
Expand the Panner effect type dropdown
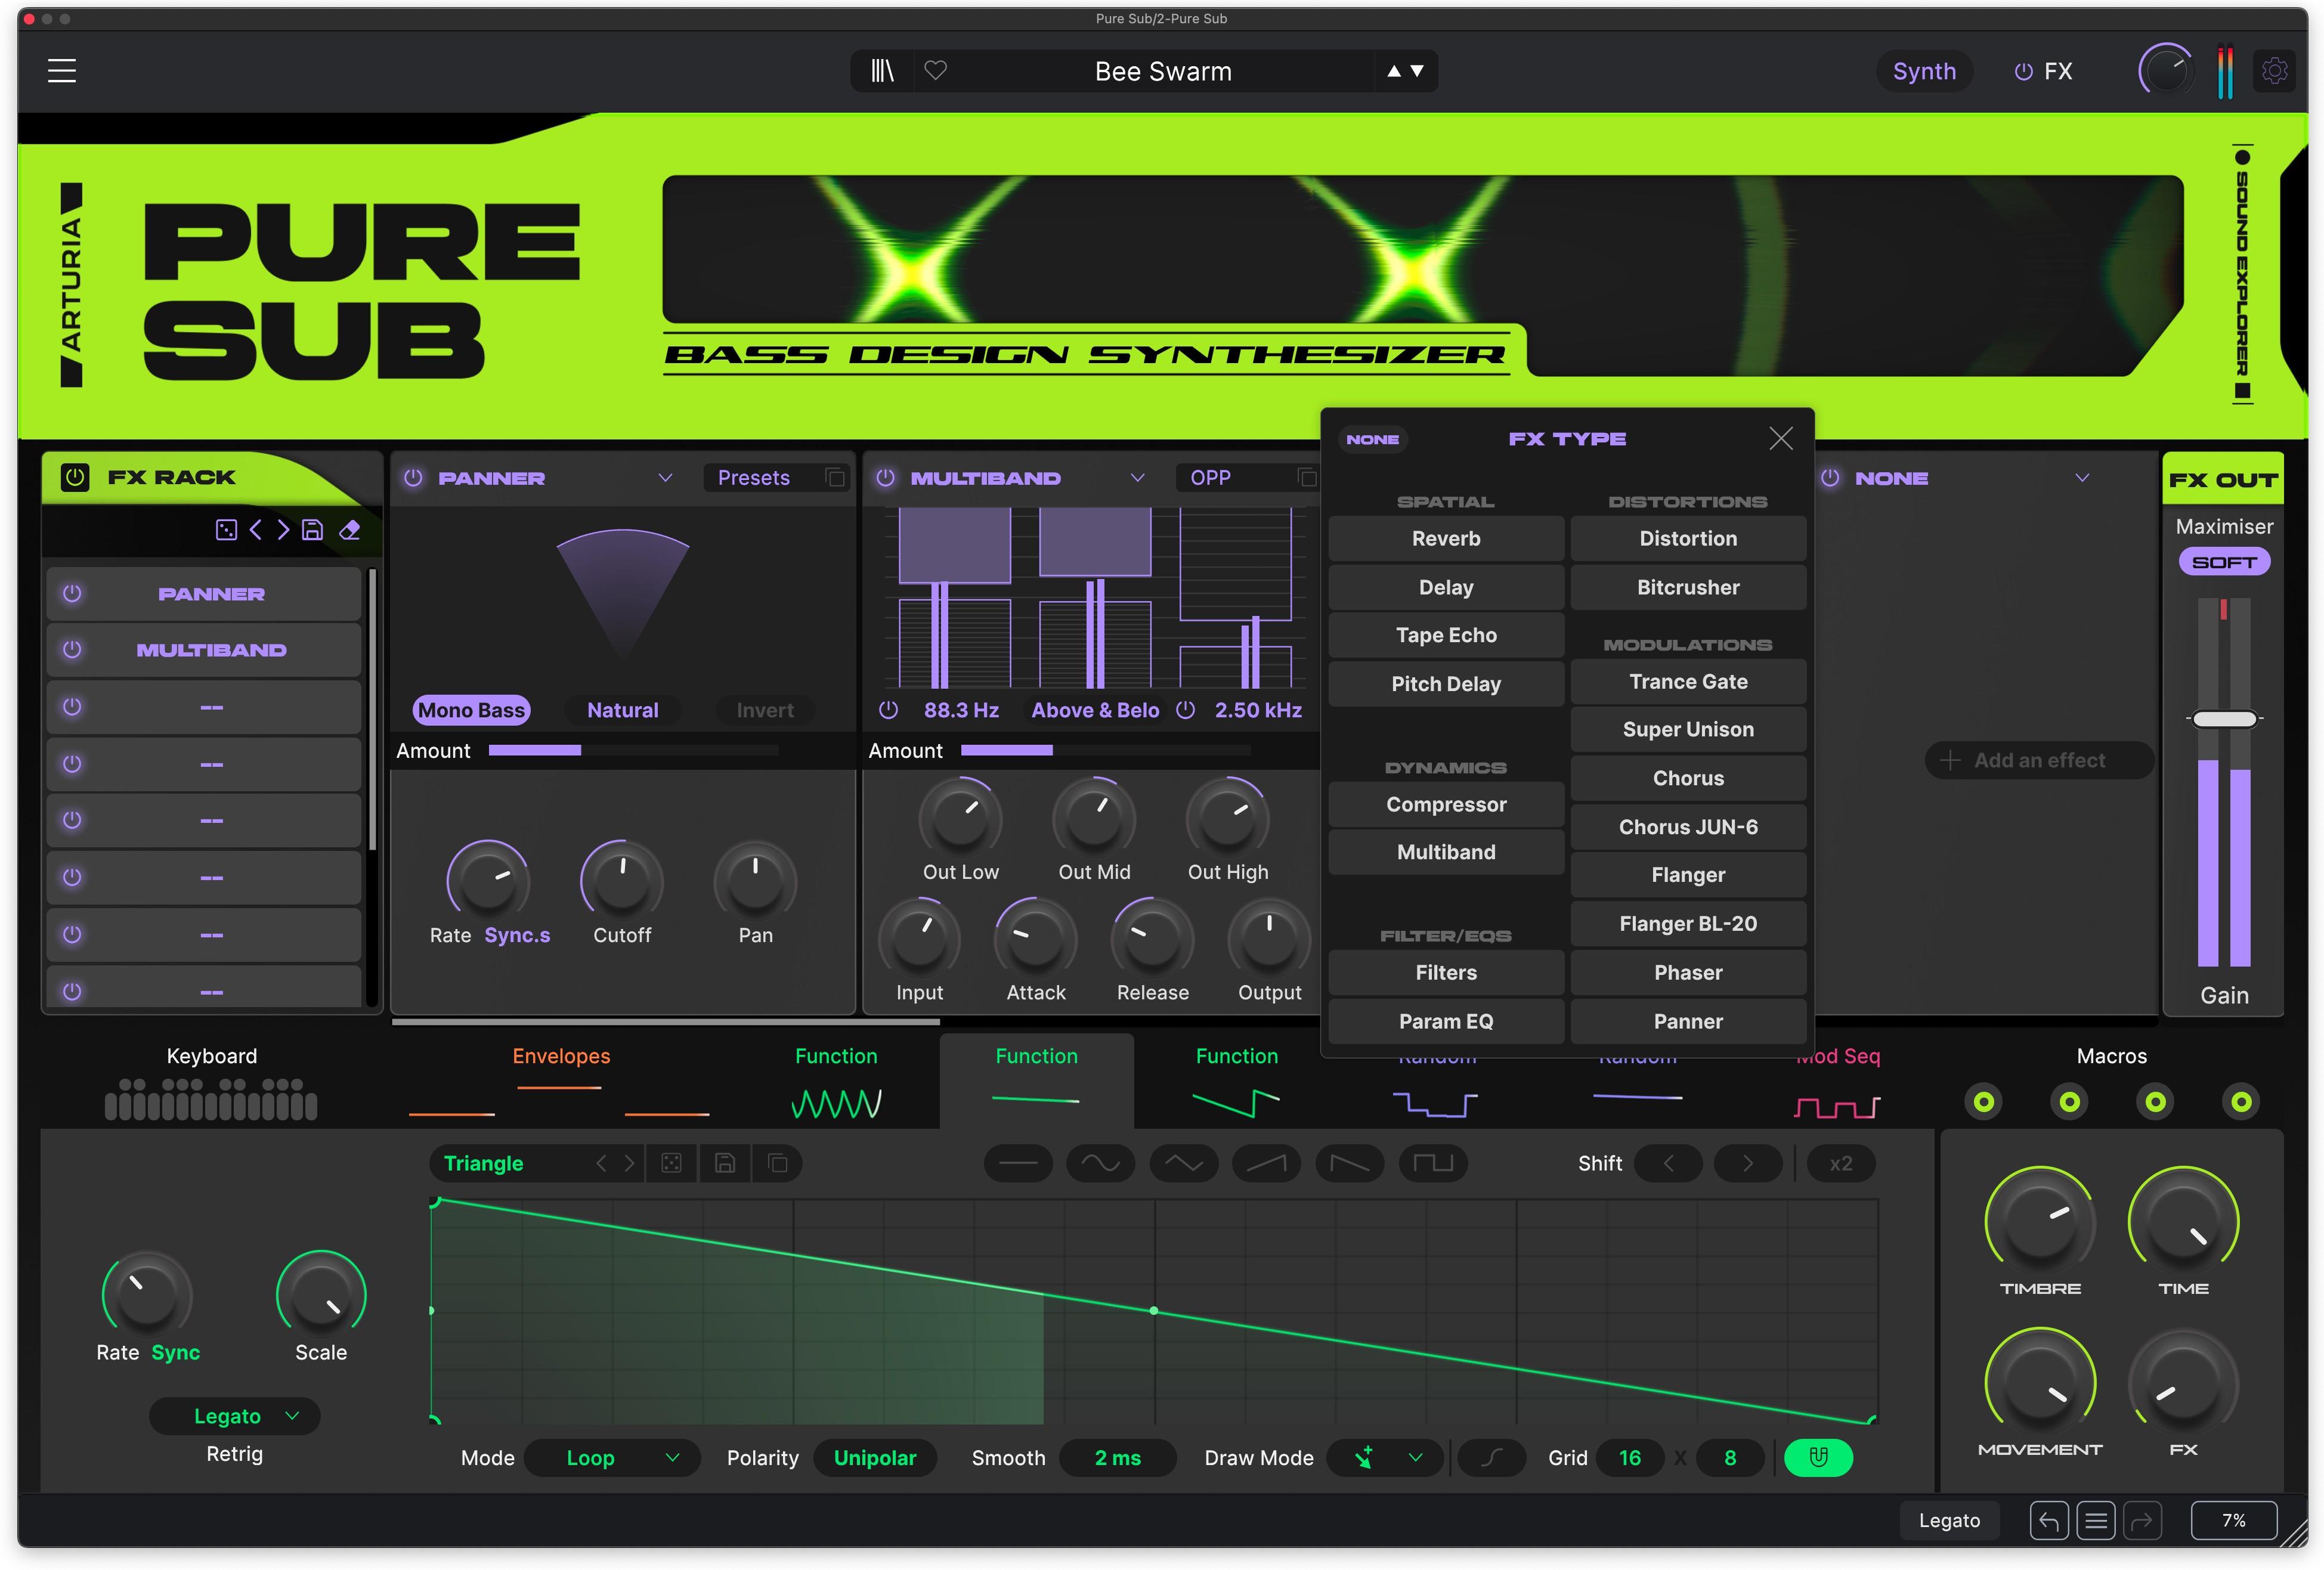tap(665, 478)
